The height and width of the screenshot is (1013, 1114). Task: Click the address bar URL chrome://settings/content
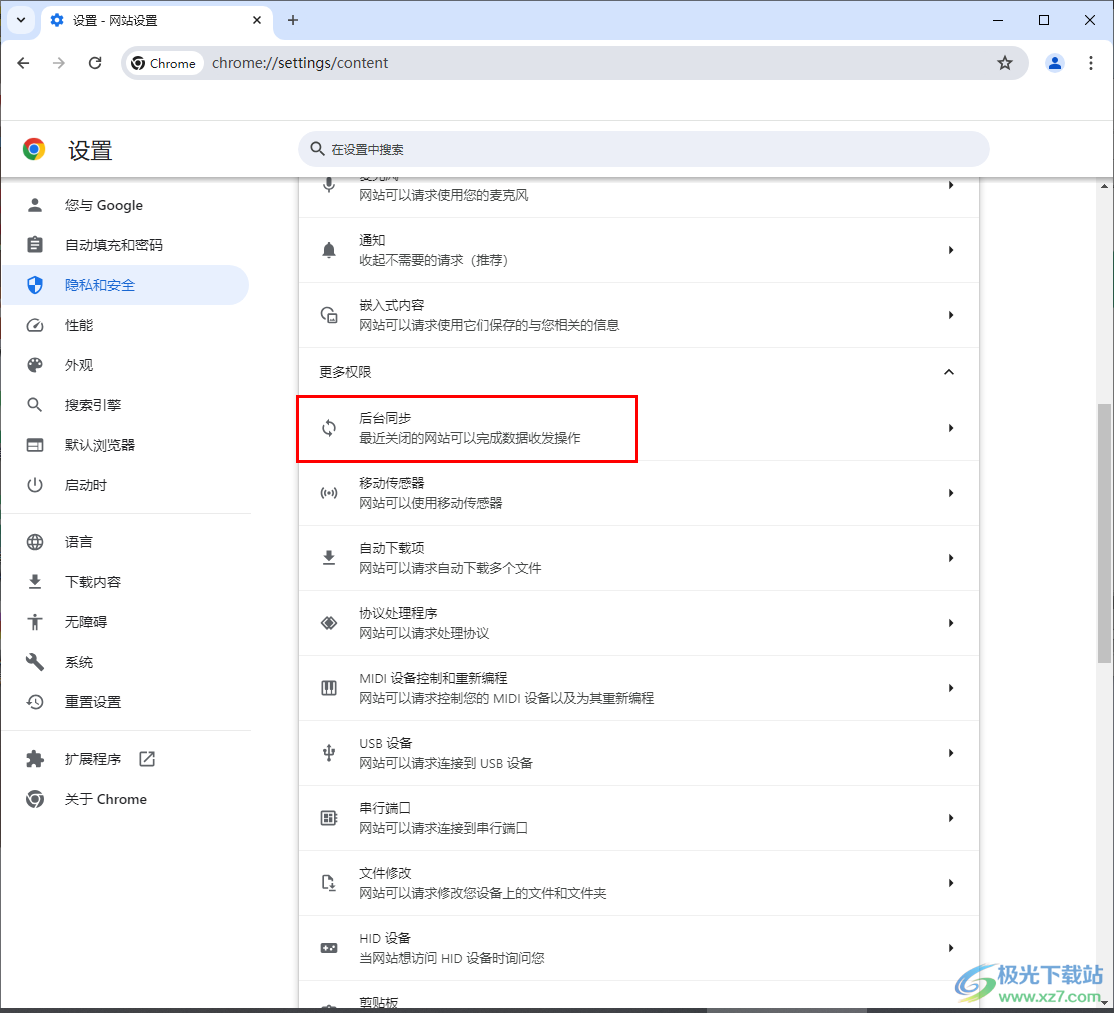(x=300, y=63)
